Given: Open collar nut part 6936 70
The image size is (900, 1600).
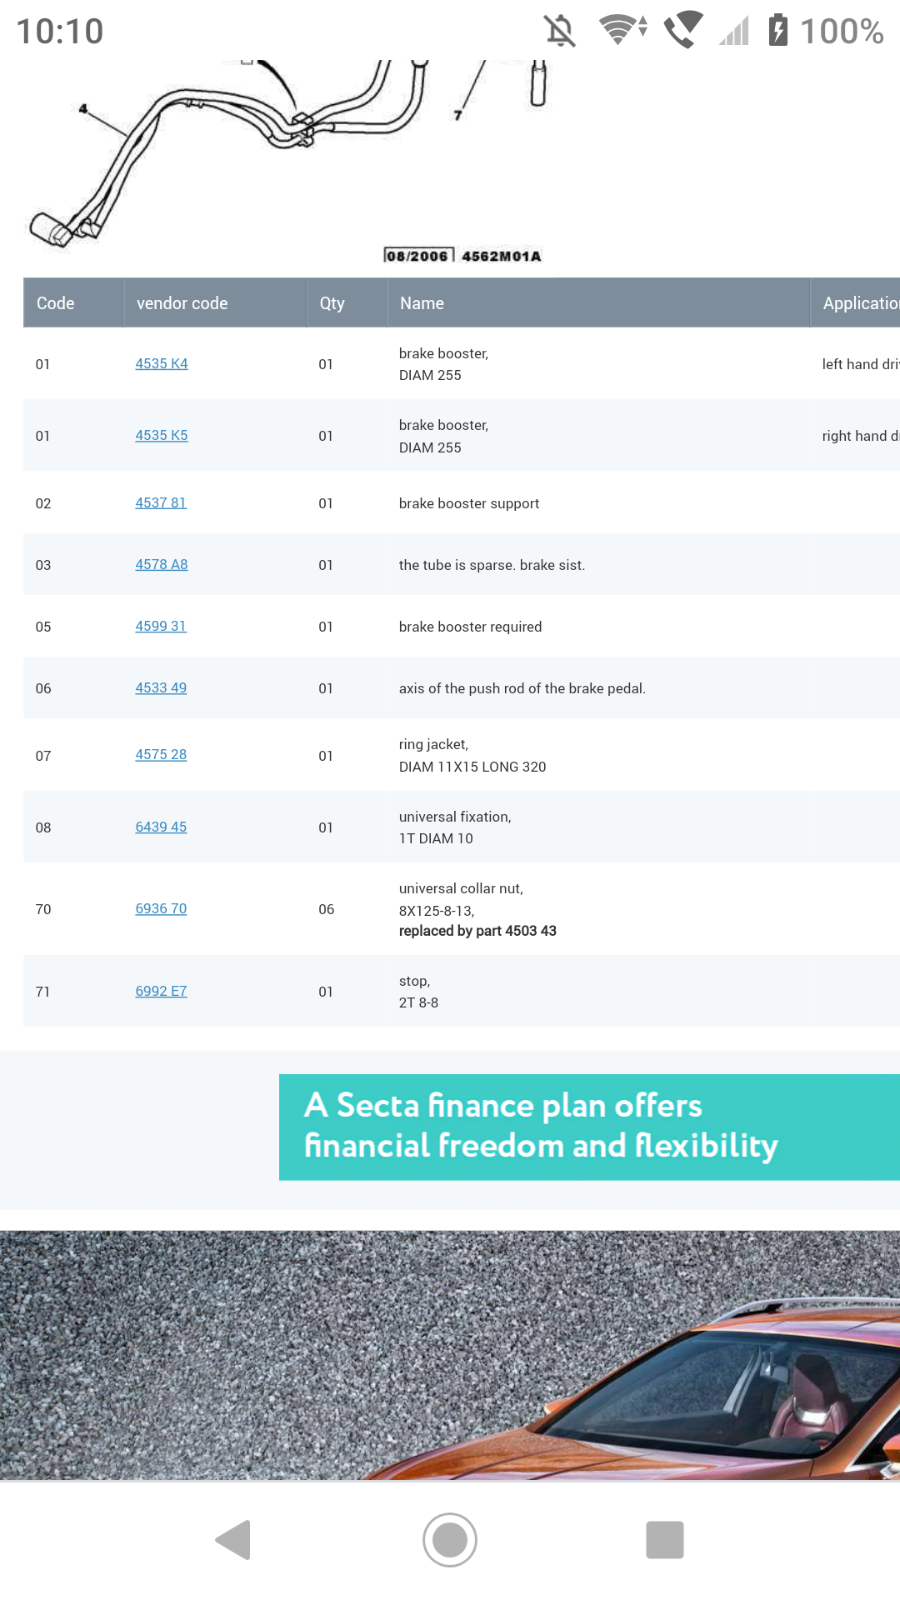Looking at the screenshot, I should [x=161, y=909].
